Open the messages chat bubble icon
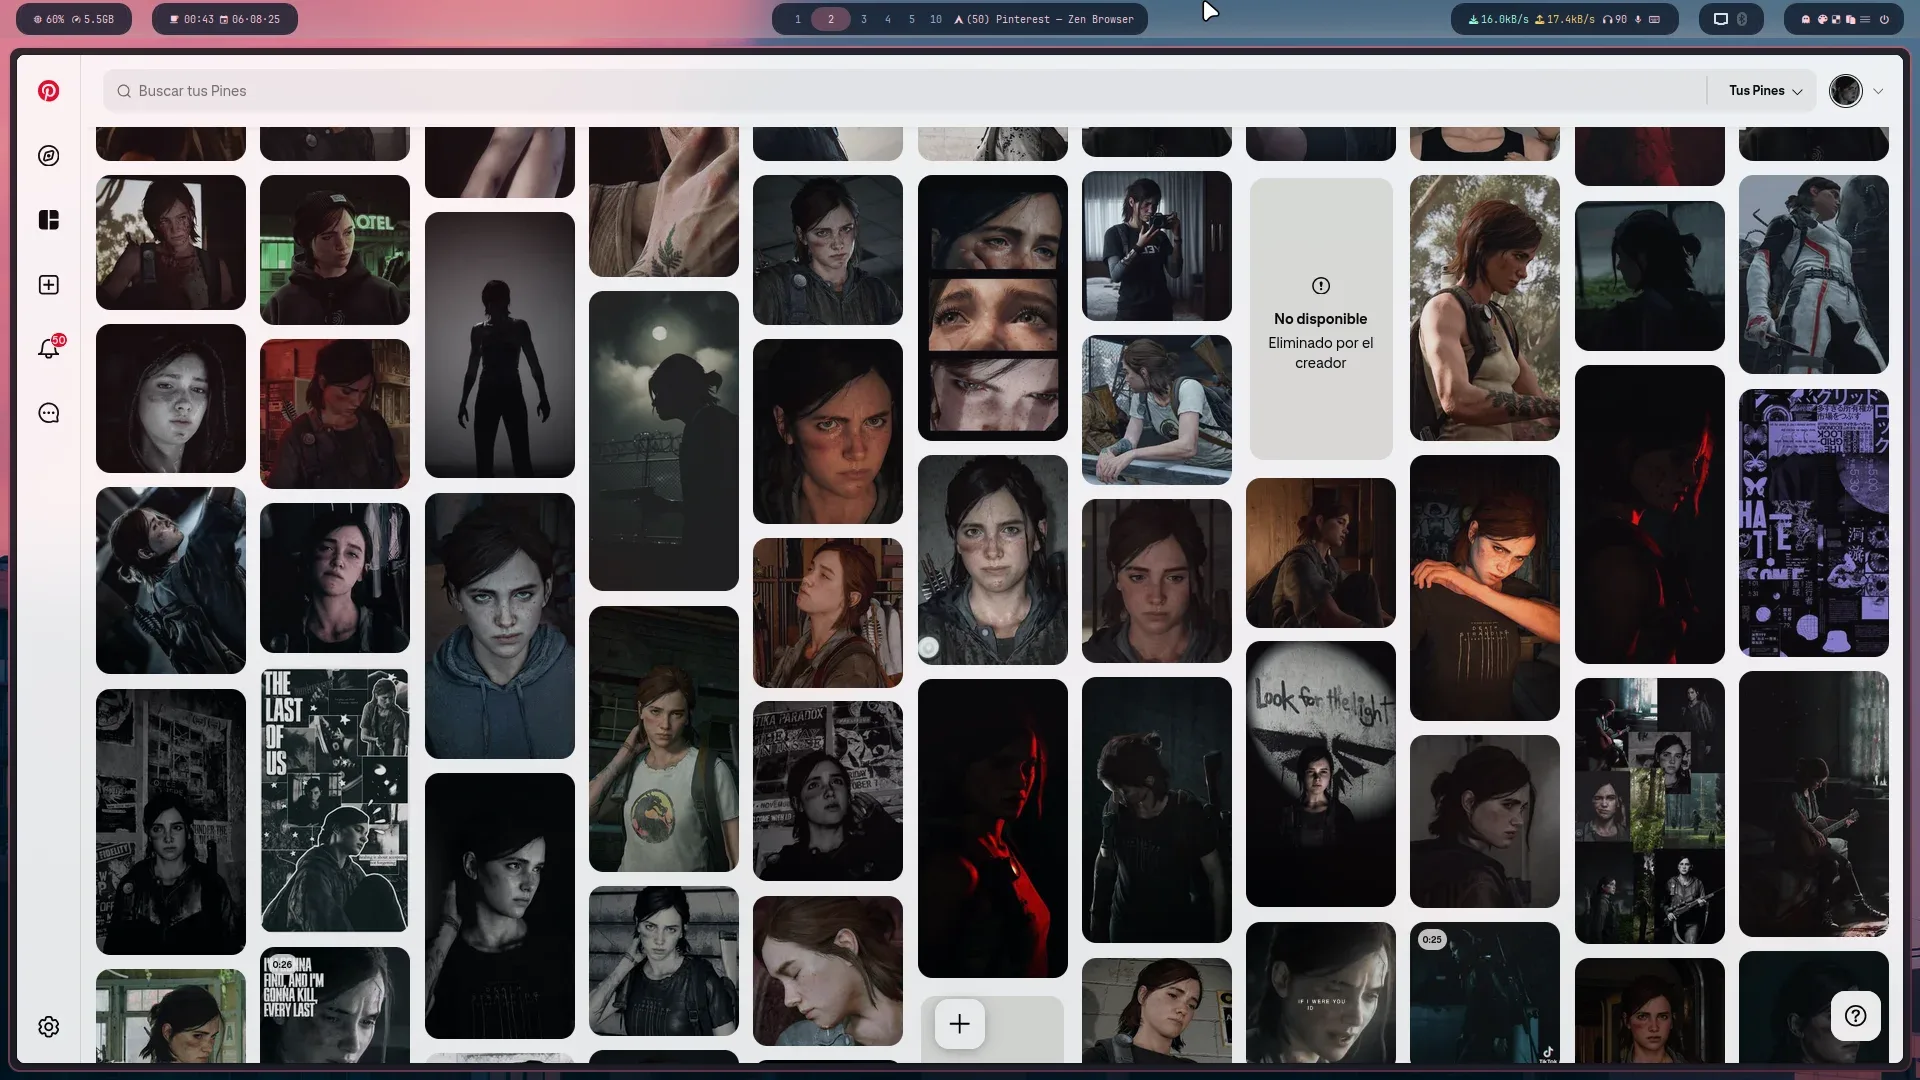This screenshot has height=1080, width=1920. tap(48, 413)
